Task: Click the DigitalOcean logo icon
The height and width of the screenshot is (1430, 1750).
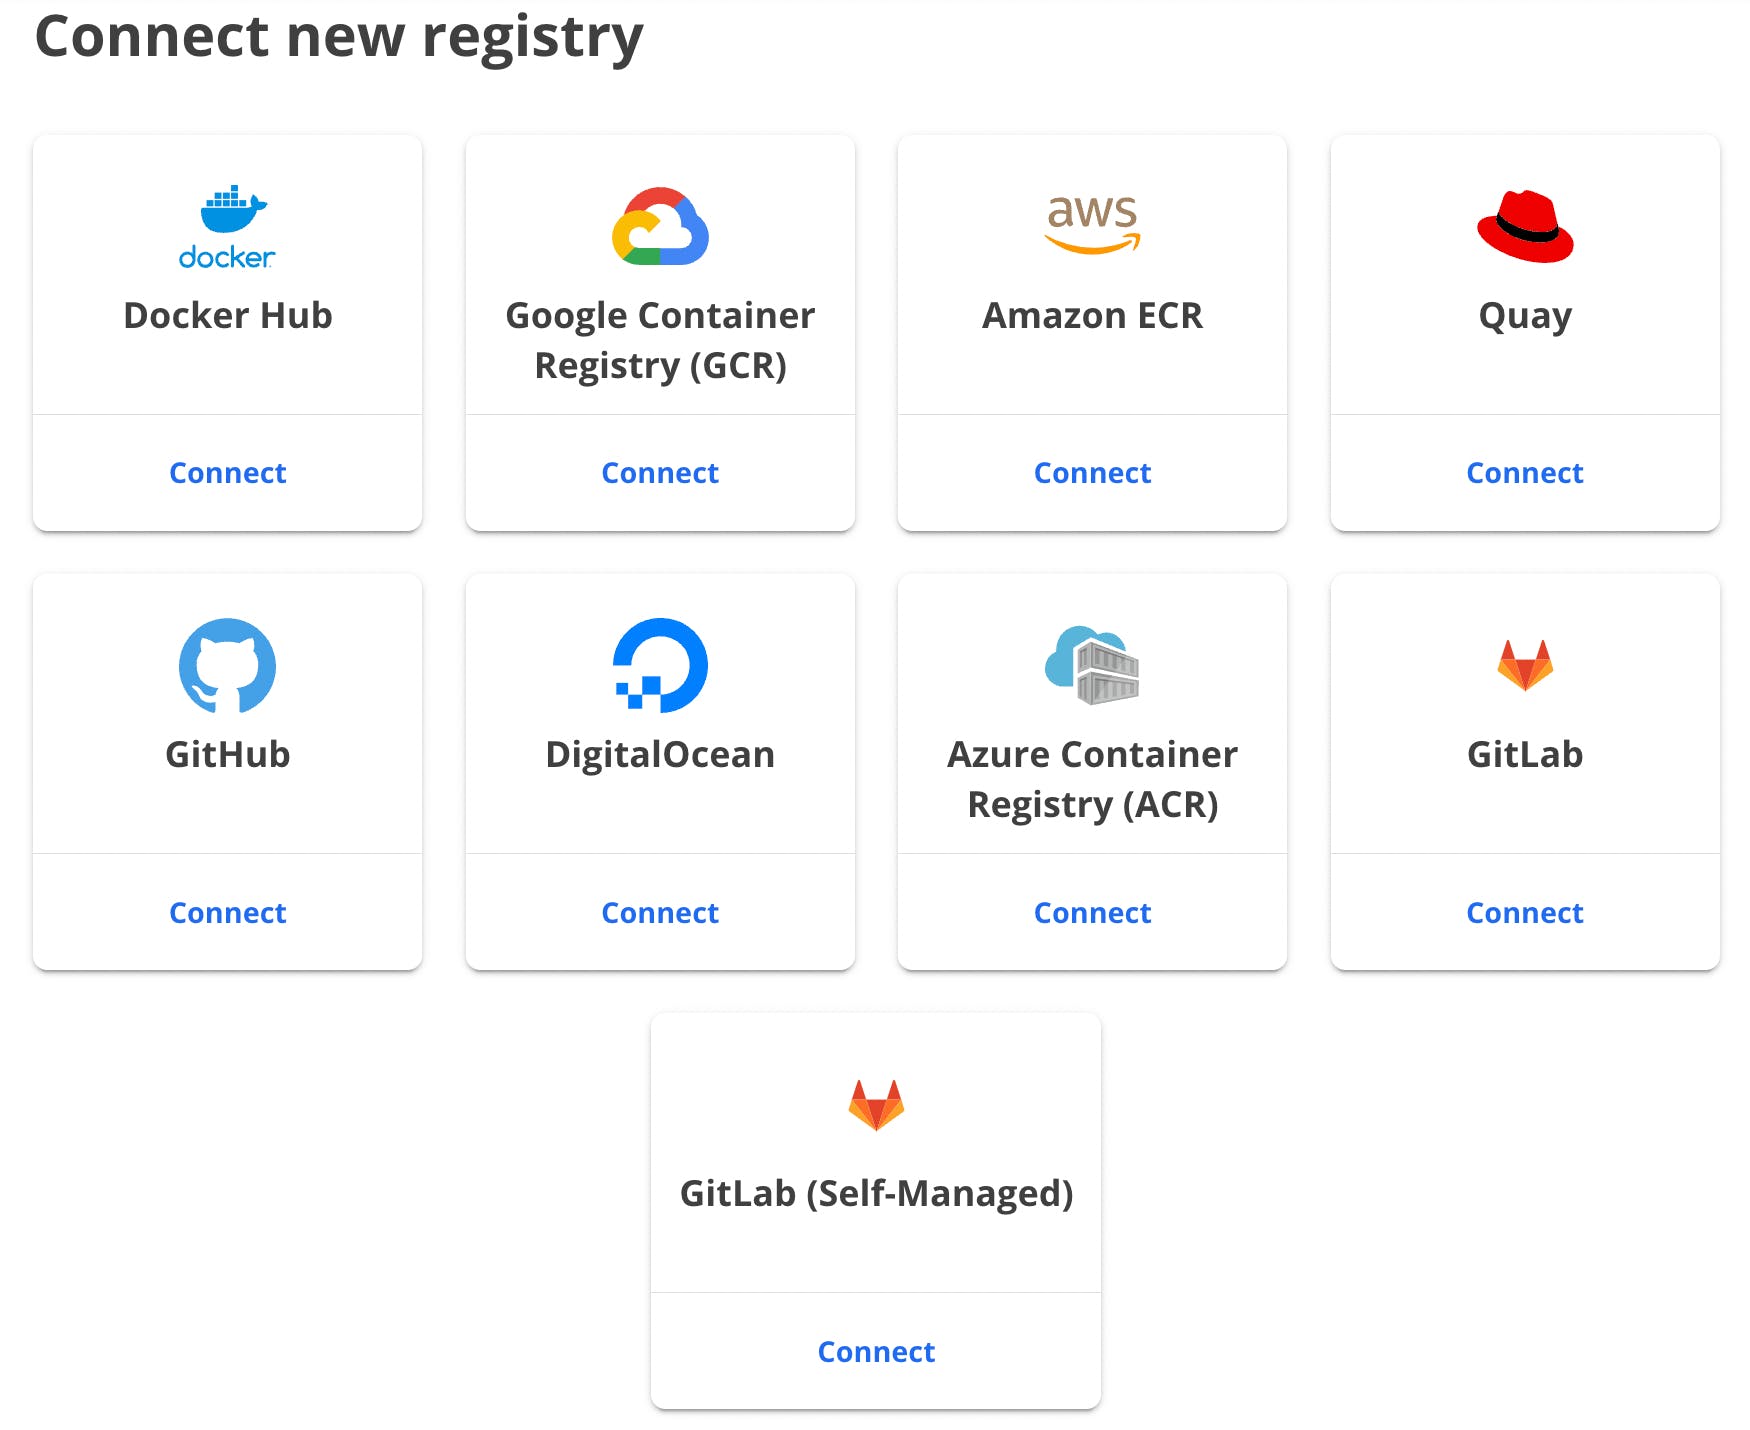Action: (x=660, y=665)
